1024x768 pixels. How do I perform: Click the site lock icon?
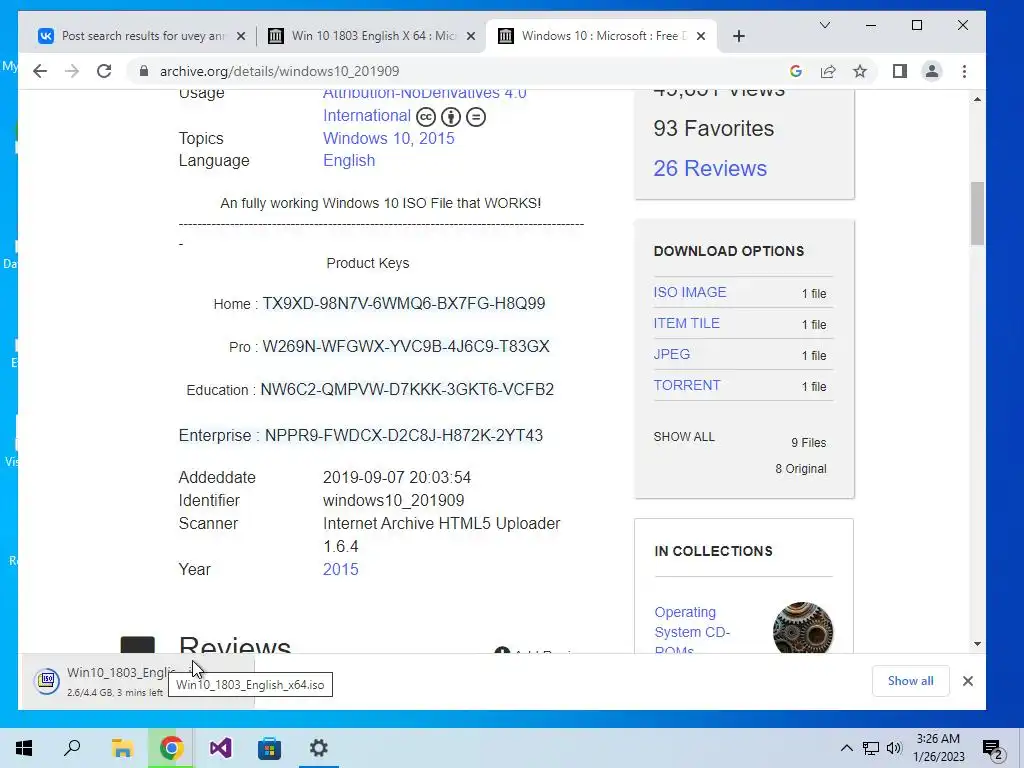click(144, 71)
